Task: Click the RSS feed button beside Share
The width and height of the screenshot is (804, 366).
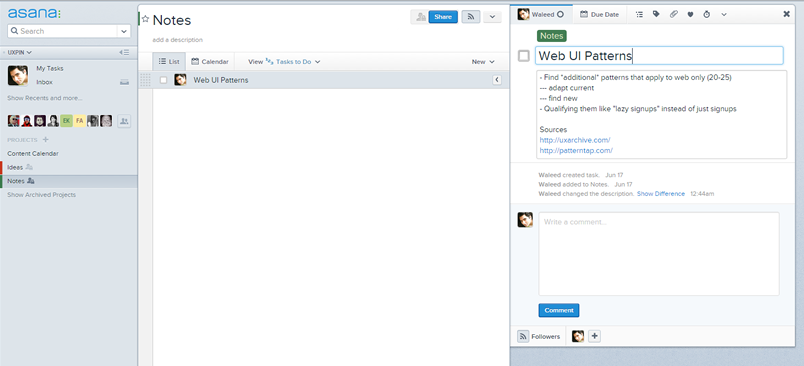Action: pyautogui.click(x=471, y=17)
